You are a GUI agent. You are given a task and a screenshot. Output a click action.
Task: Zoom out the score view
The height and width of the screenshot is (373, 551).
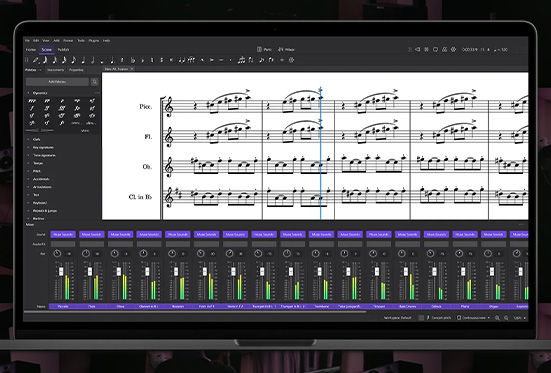506,318
